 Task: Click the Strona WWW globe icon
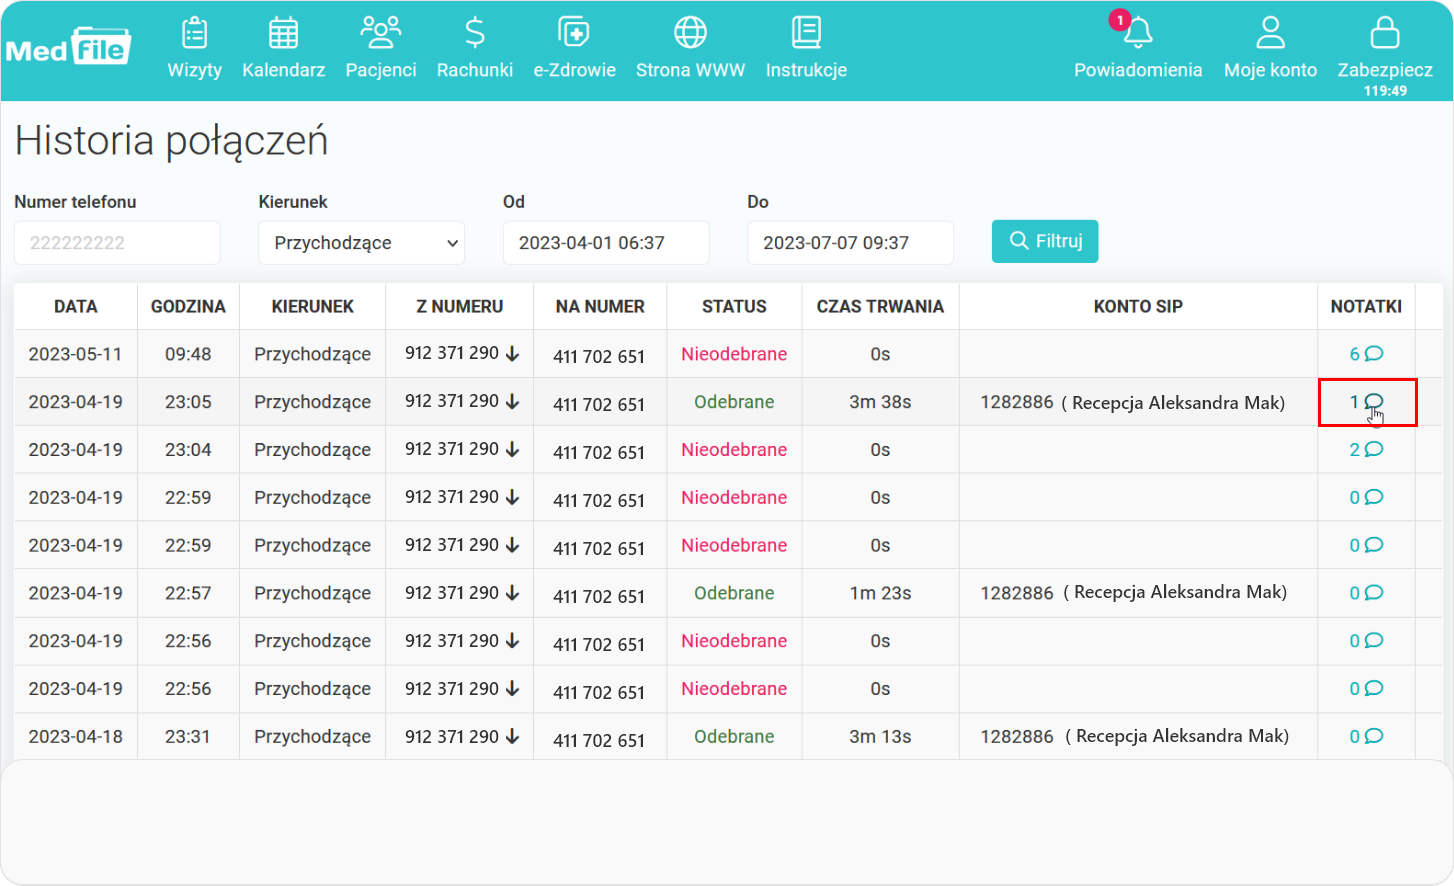[x=690, y=33]
